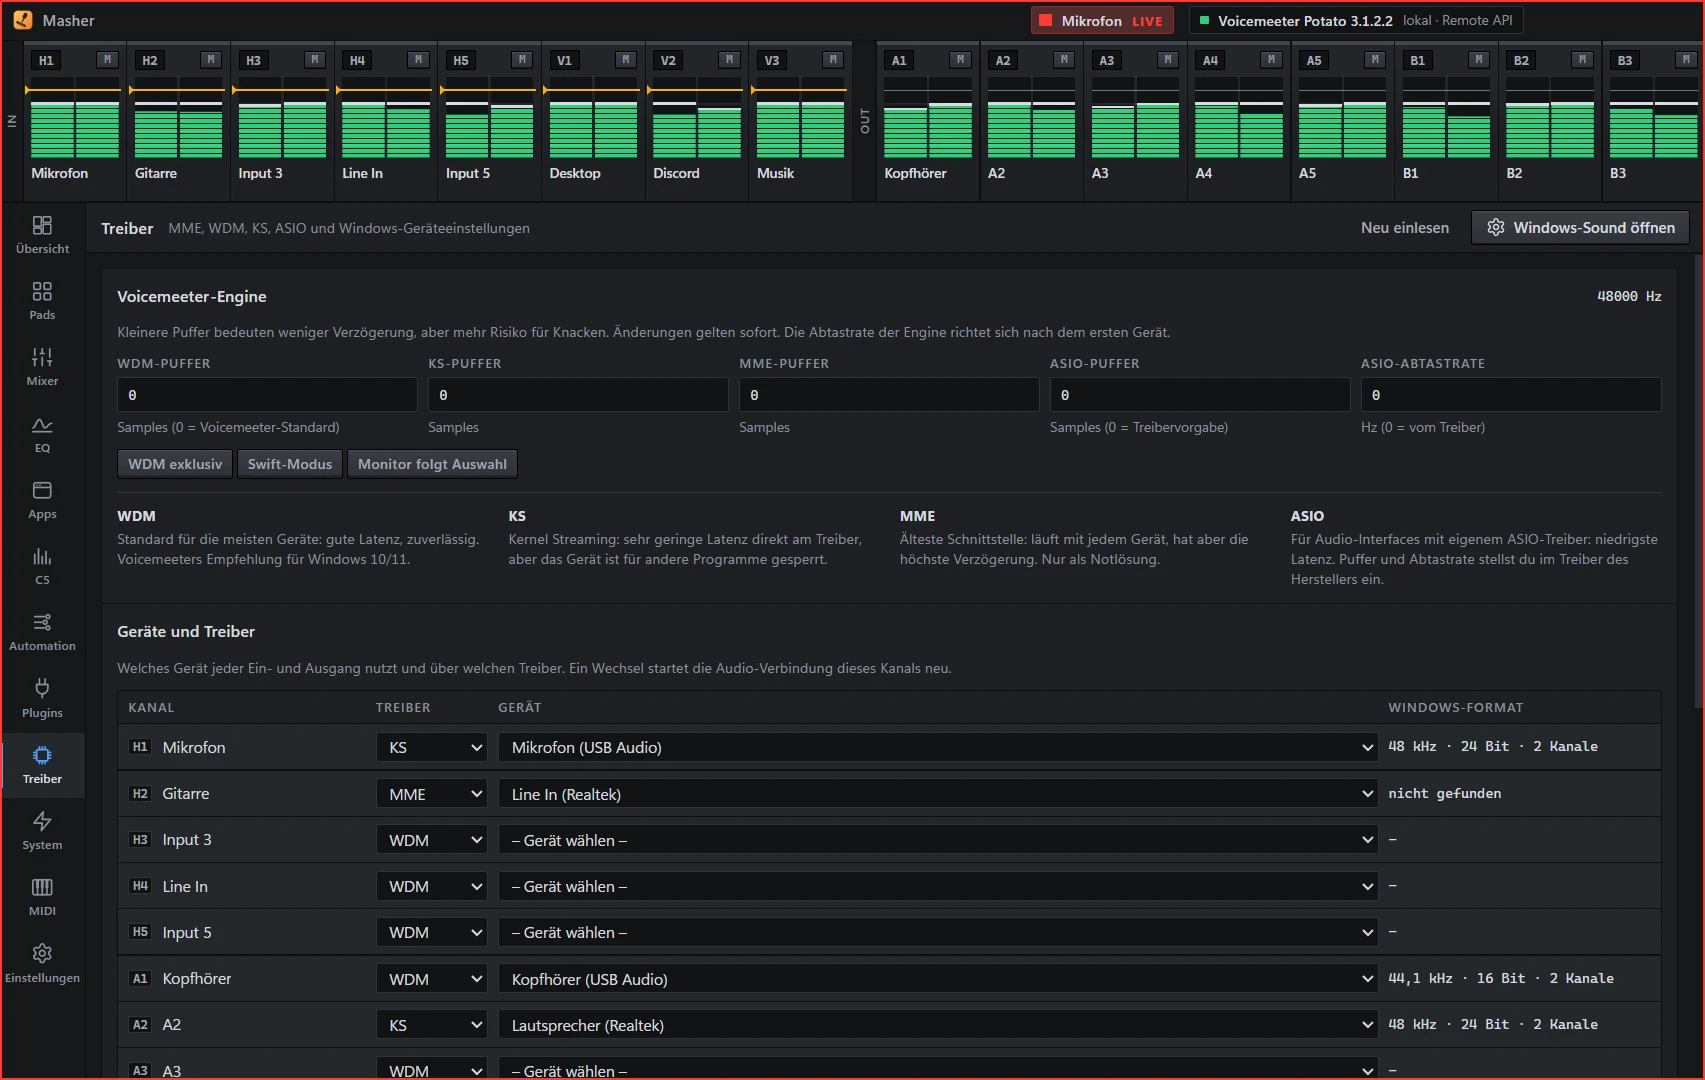Open the Automation sidebar icon
The height and width of the screenshot is (1080, 1705).
coord(42,632)
